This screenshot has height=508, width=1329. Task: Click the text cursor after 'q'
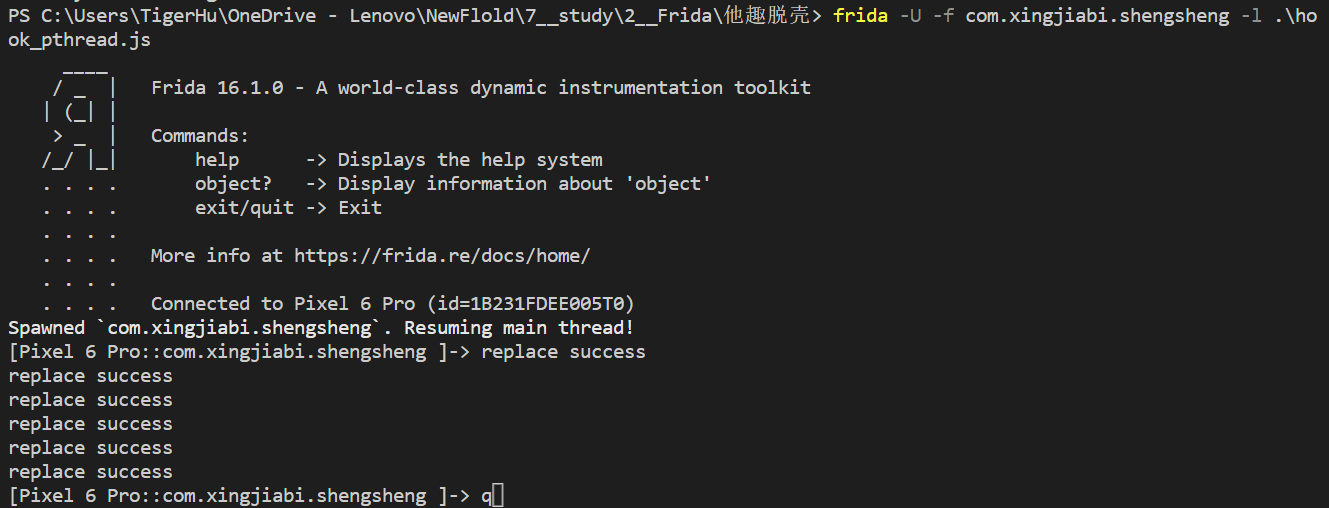pyautogui.click(x=498, y=496)
